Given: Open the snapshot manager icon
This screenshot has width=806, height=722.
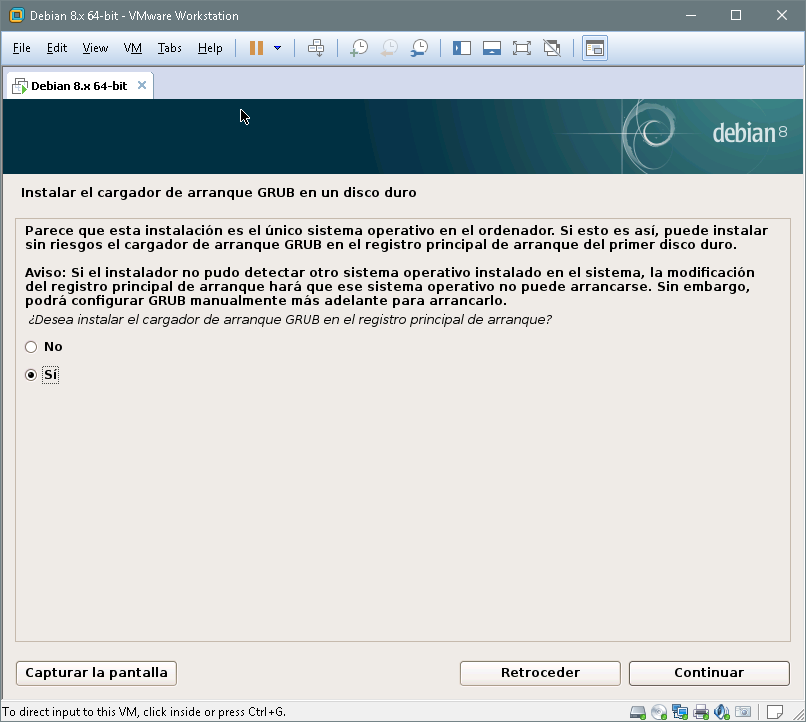Looking at the screenshot, I should click(420, 48).
